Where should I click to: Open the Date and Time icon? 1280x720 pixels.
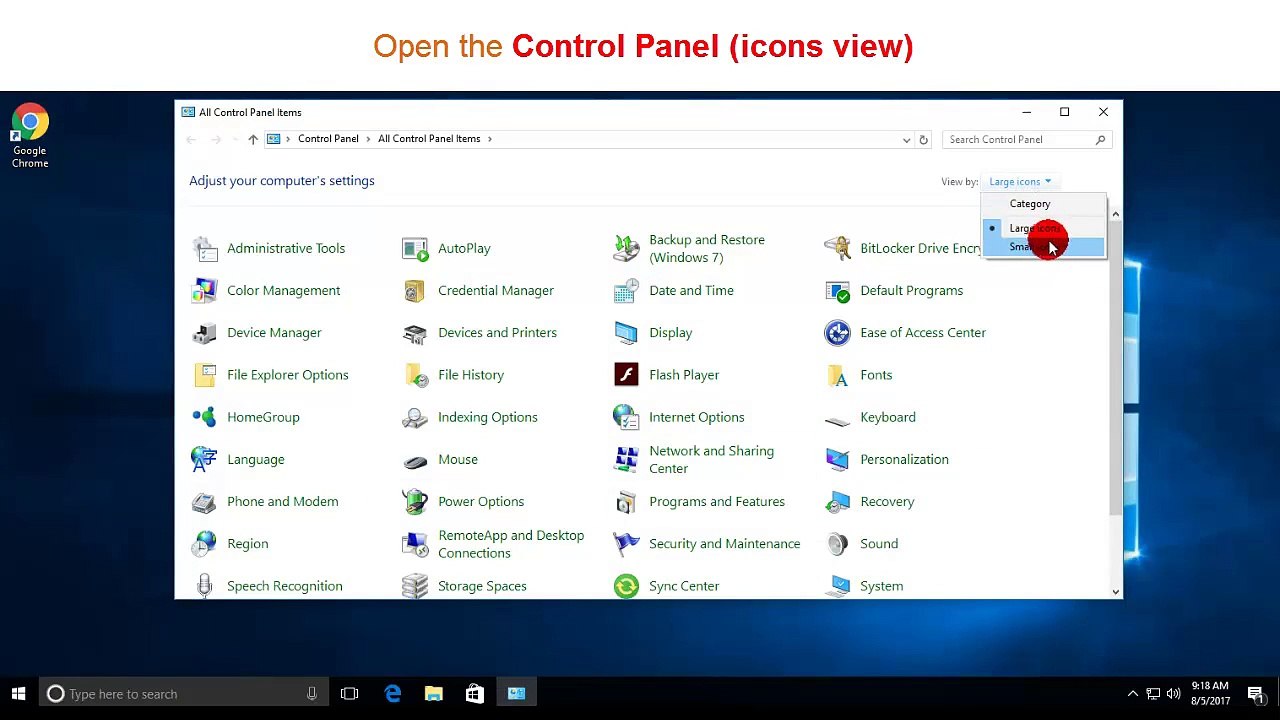pos(626,290)
